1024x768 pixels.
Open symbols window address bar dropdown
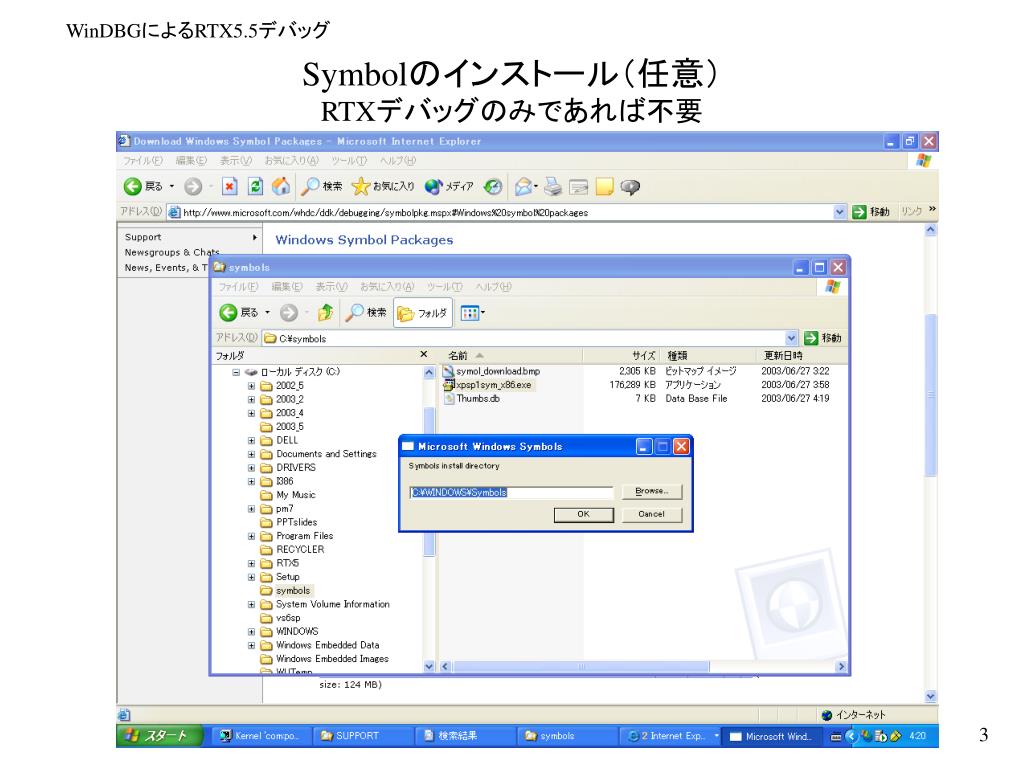point(792,338)
